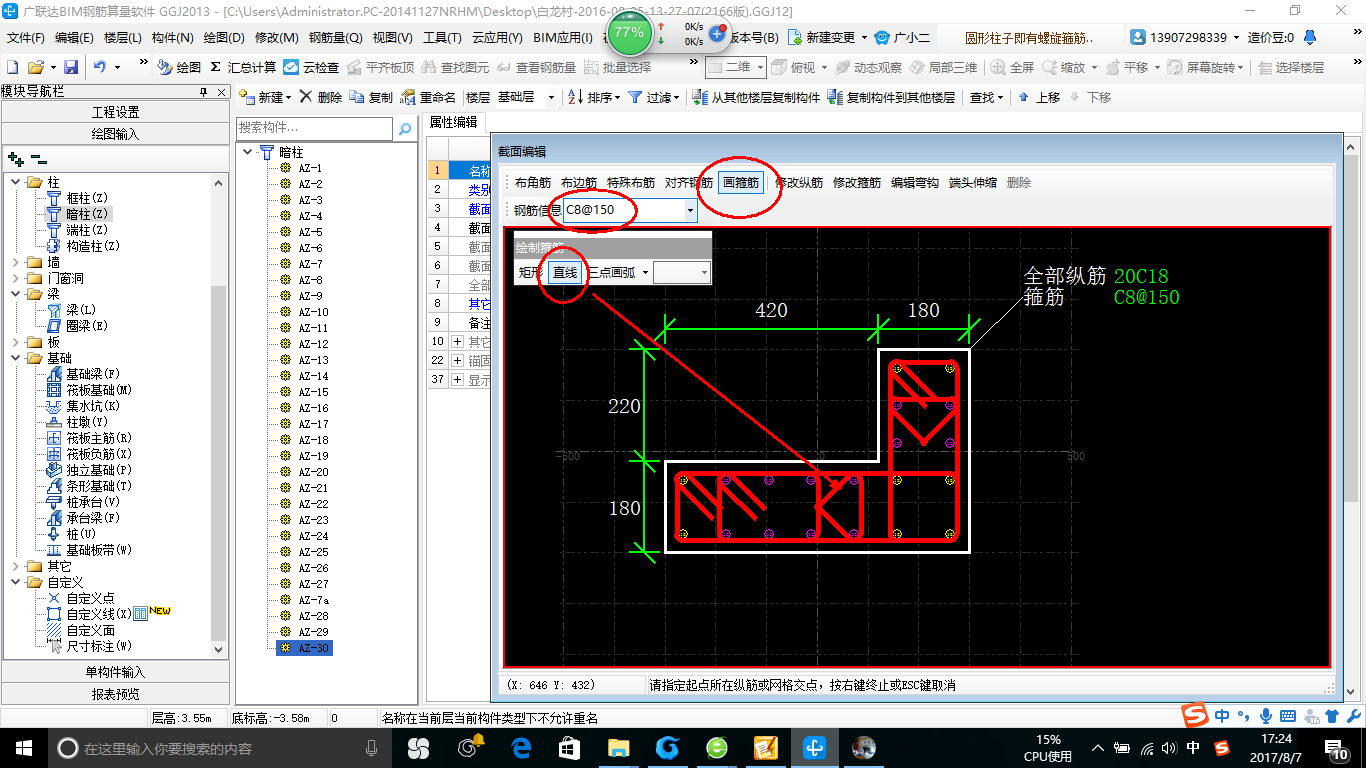Click the collapse-all minus icon in navigator

(38, 158)
